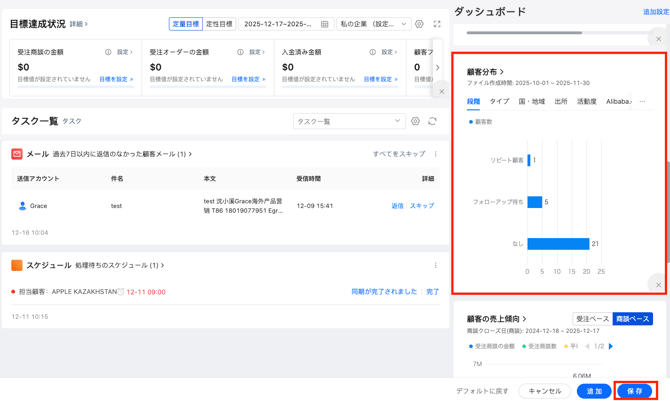Refresh the task list
670x401 pixels.
point(432,121)
